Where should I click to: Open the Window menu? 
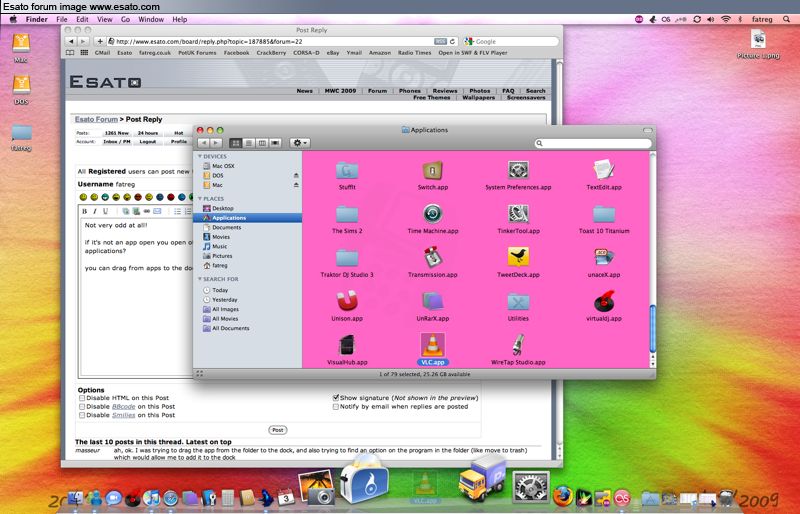(151, 19)
